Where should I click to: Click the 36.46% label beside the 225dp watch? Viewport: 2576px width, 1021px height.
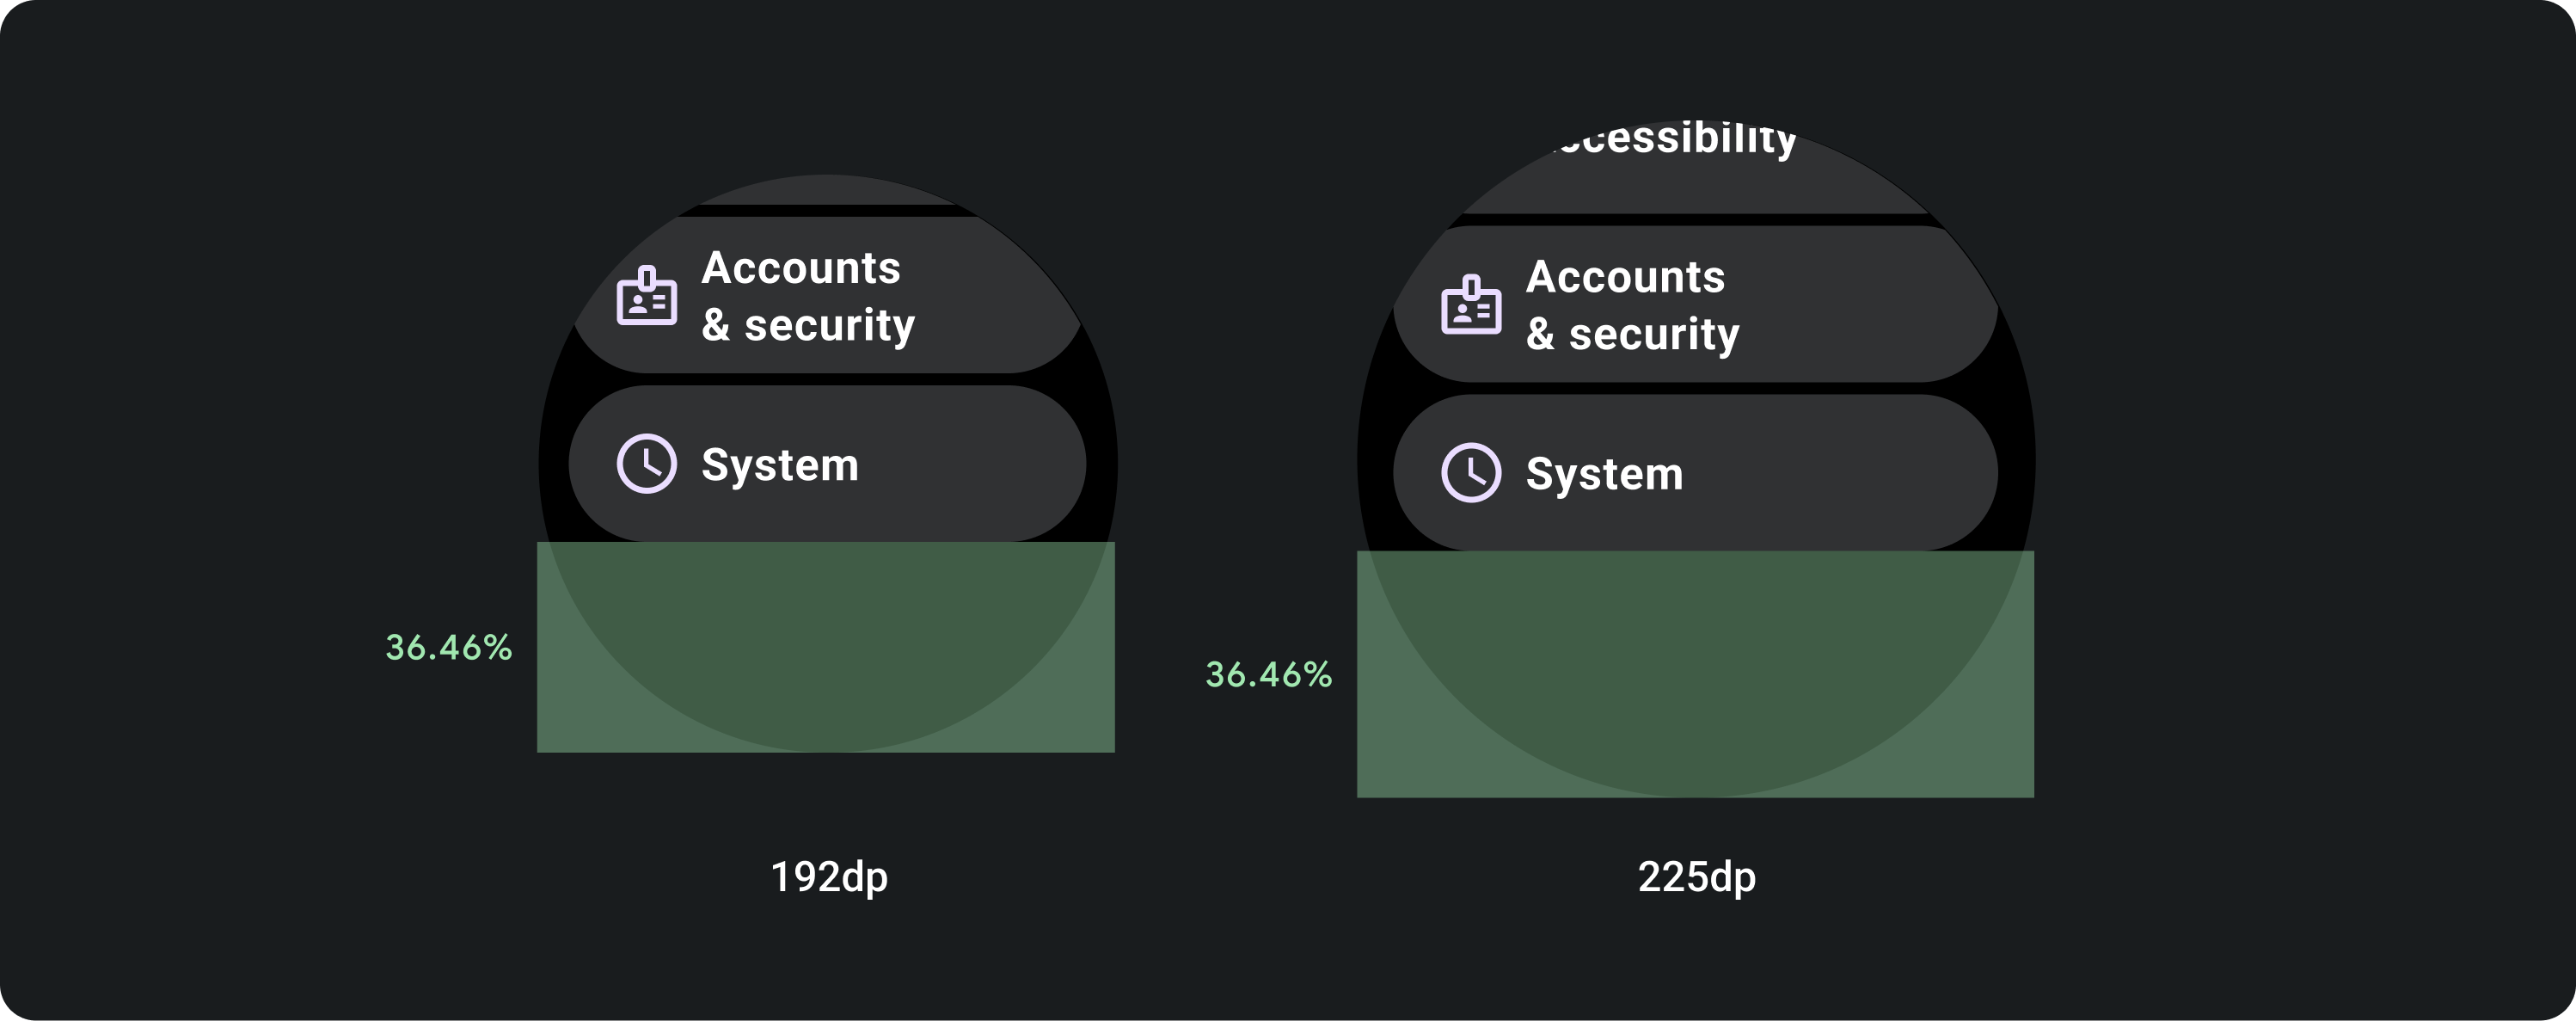pyautogui.click(x=1269, y=675)
